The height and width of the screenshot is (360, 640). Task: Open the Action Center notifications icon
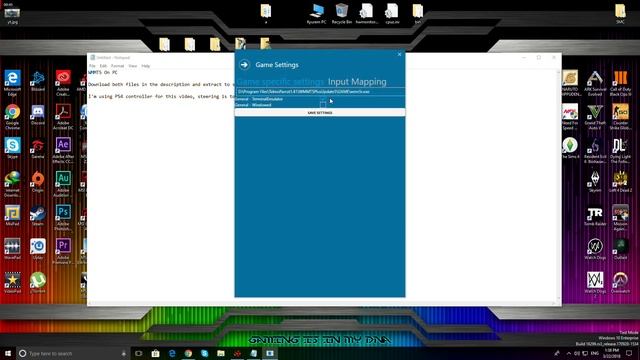pyautogui.click(x=629, y=353)
